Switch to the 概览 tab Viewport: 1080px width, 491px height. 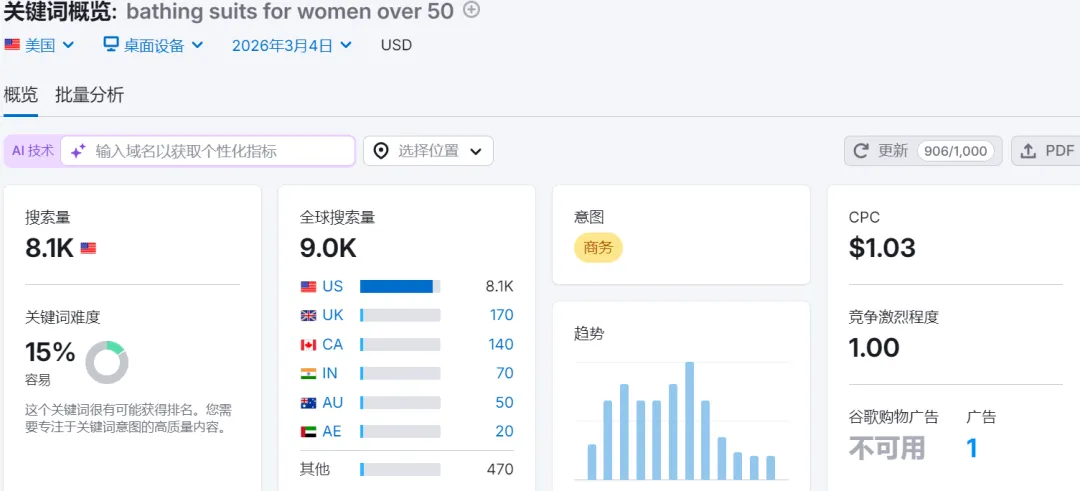tap(21, 95)
